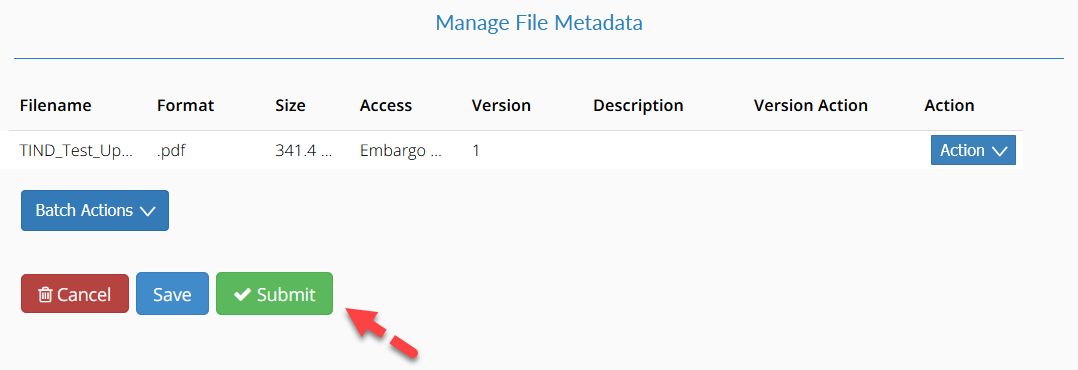
Task: Save the file metadata
Action: pos(172,294)
